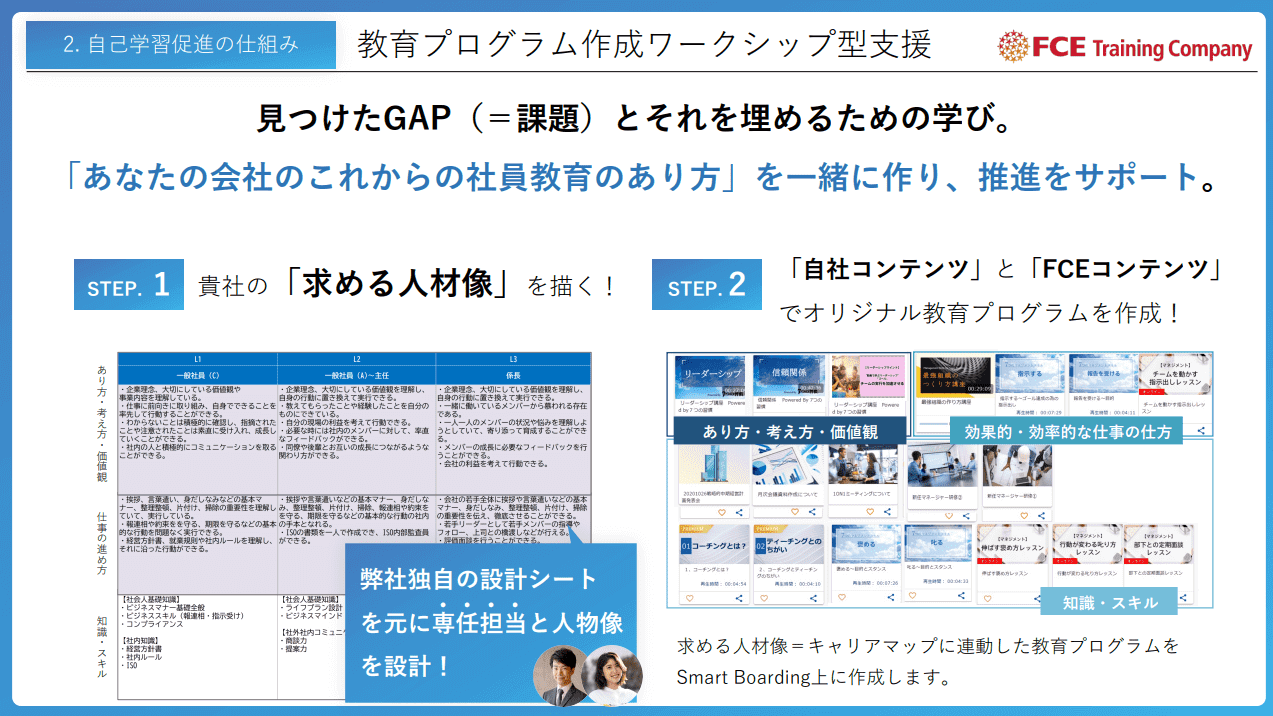Viewport: 1273px width, 716px height.
Task: Open the 01 コーチングとは？ thumbnail
Action: (714, 544)
